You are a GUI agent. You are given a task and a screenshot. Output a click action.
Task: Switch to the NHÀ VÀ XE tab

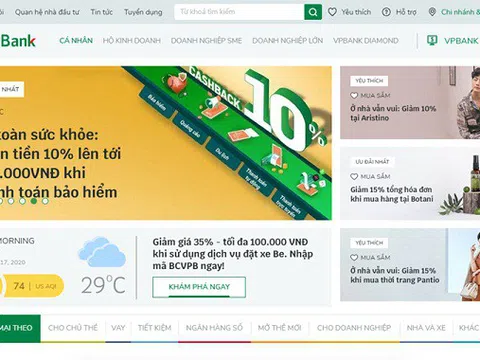(426, 328)
